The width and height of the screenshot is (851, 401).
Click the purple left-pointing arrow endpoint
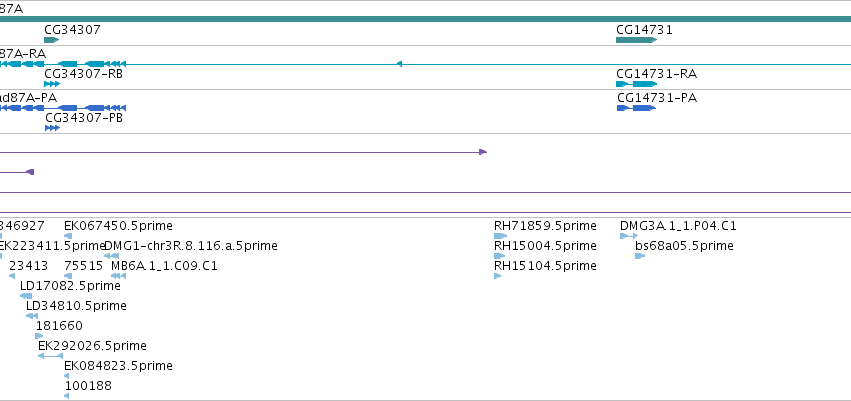click(x=30, y=172)
